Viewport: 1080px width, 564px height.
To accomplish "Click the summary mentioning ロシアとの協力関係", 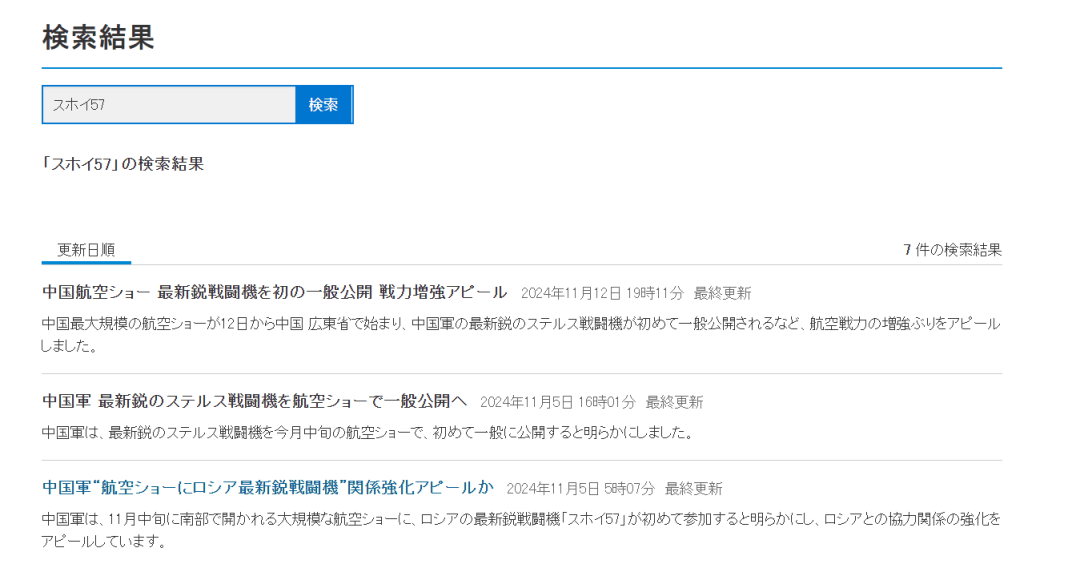I will tap(520, 520).
